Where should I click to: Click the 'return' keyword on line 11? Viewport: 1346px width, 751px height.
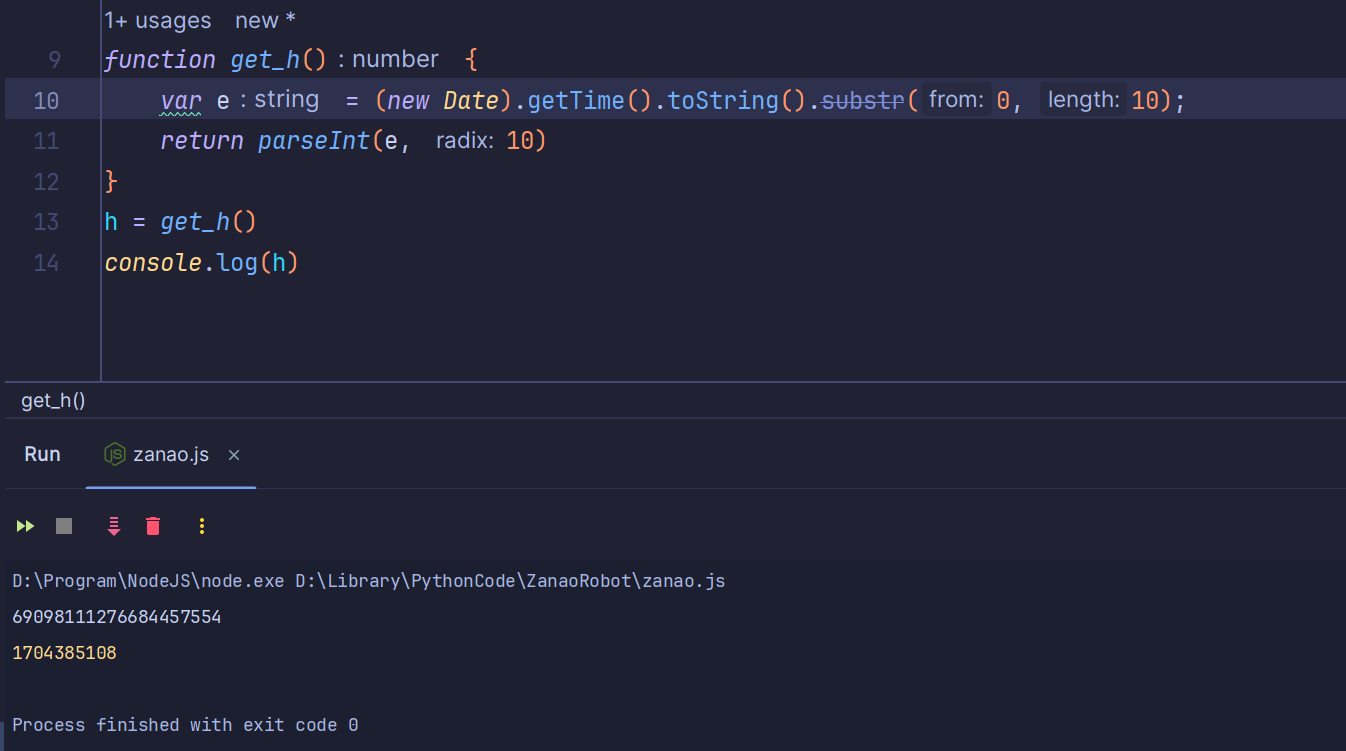(x=202, y=141)
